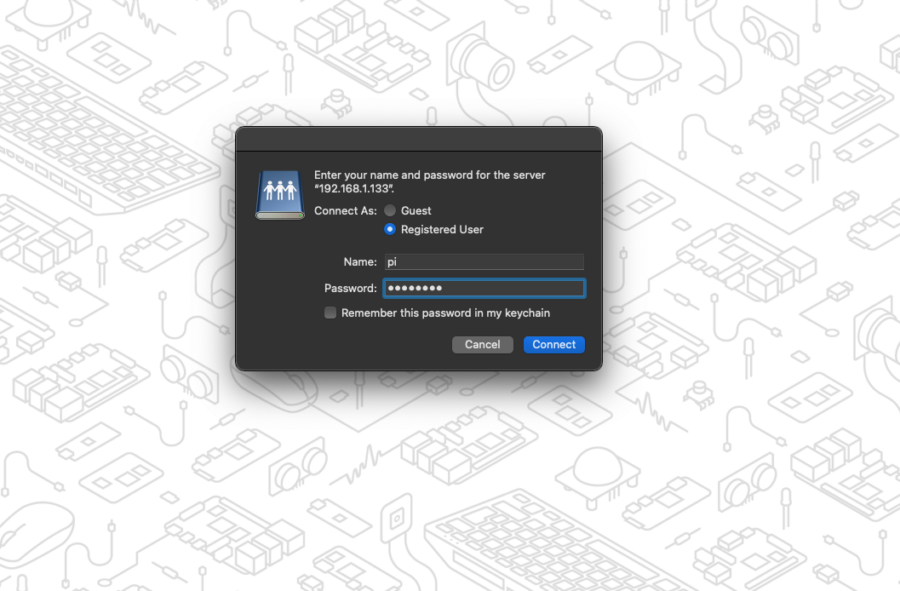
Task: Switch connection to Guest access
Action: point(389,210)
